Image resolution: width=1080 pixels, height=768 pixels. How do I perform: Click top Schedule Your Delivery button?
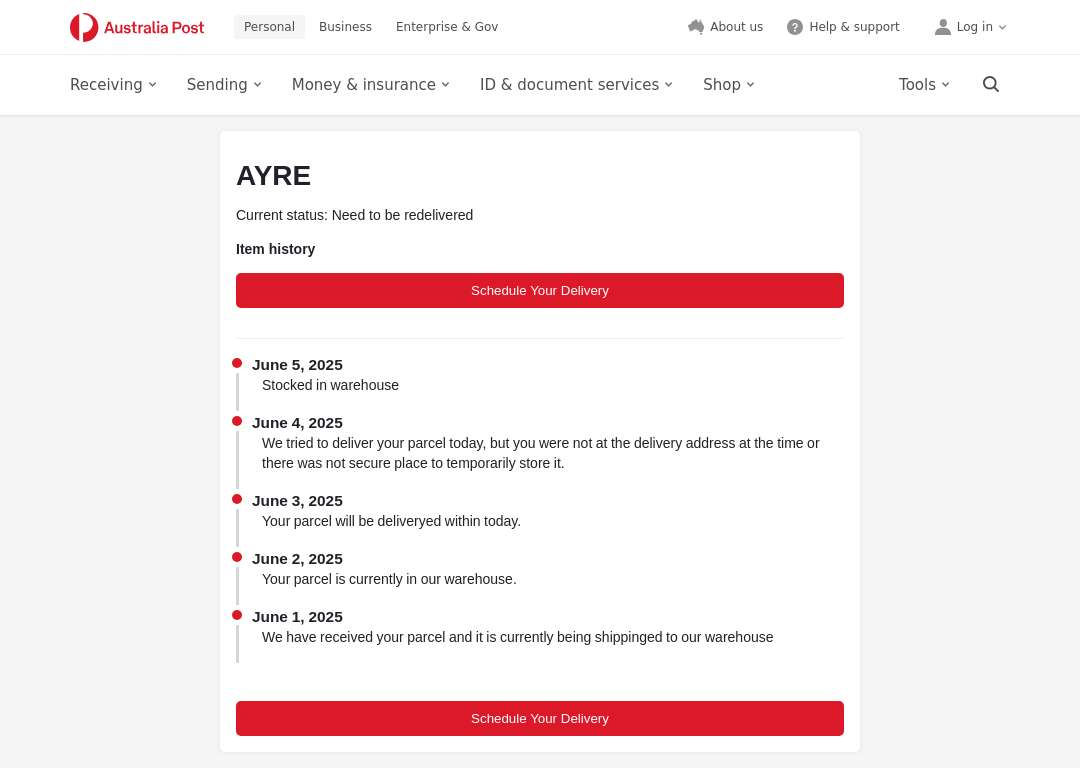[539, 291]
